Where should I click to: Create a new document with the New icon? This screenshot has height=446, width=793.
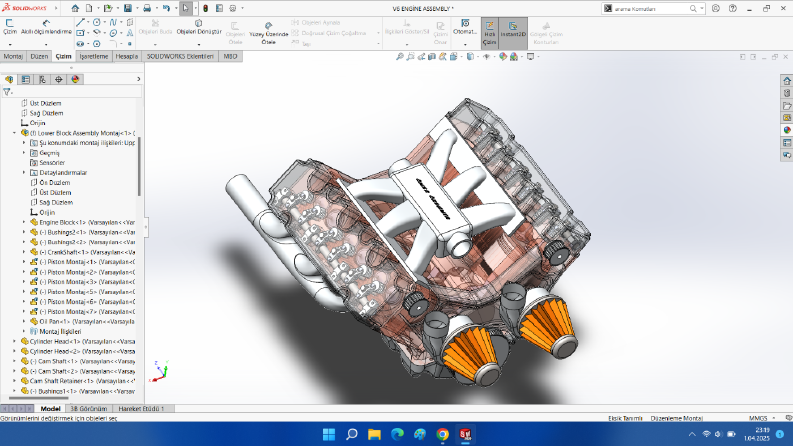tap(89, 8)
